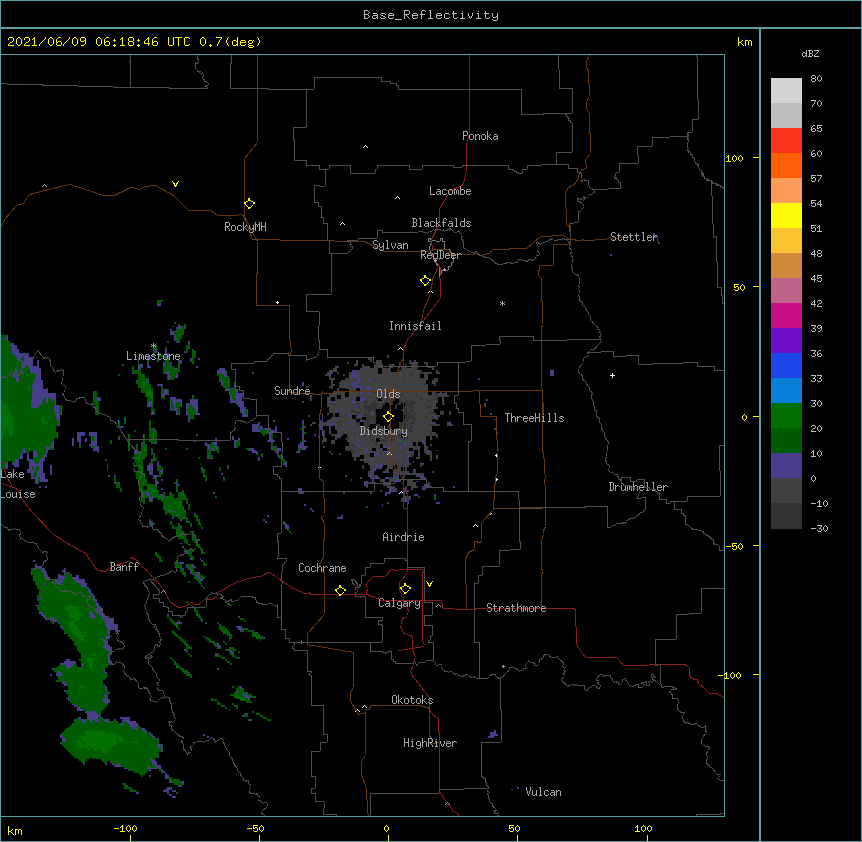Click the white plus marker north of Drumheller
862x842 pixels.
(612, 375)
